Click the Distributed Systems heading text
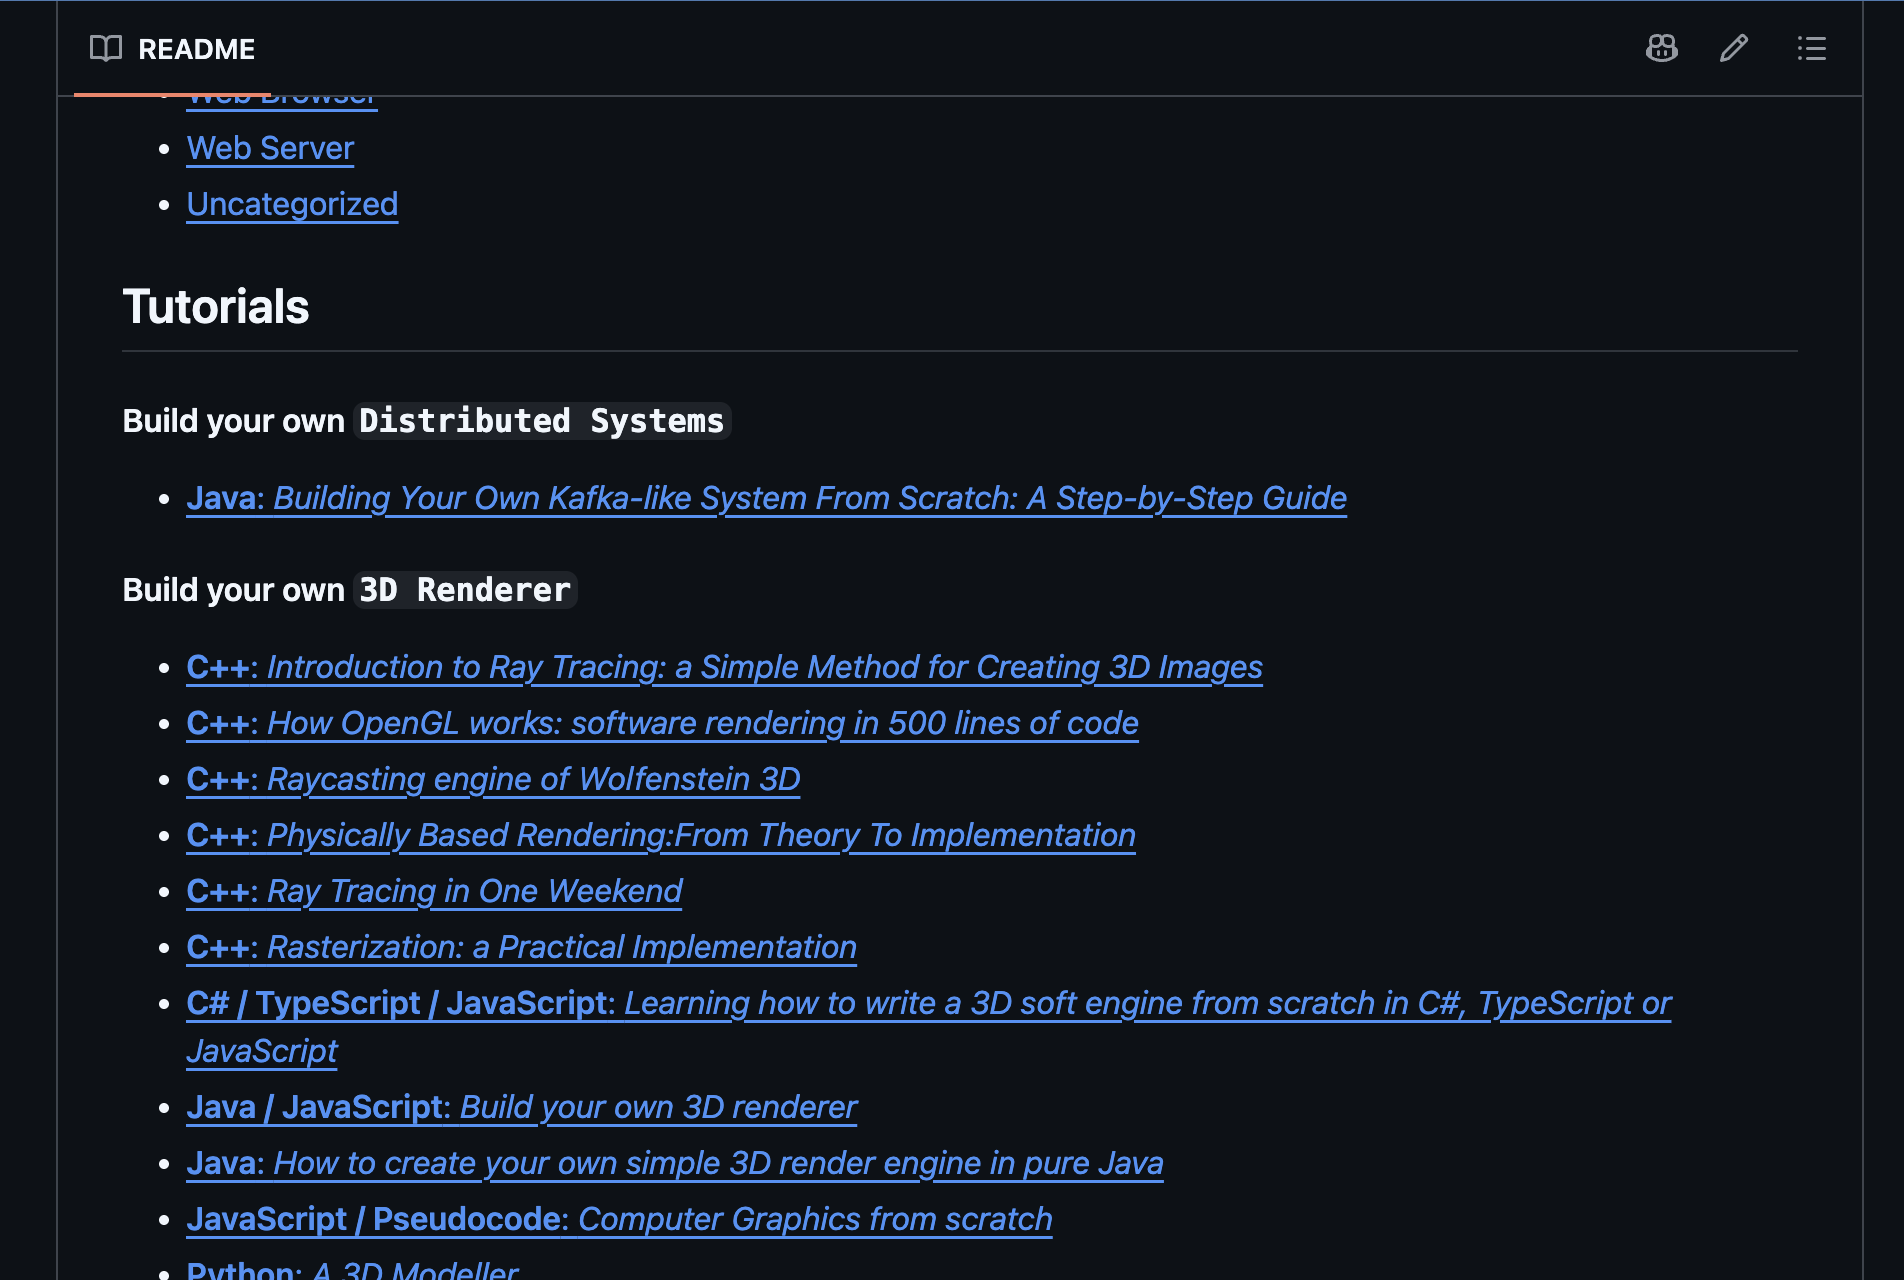1904x1280 pixels. (542, 421)
